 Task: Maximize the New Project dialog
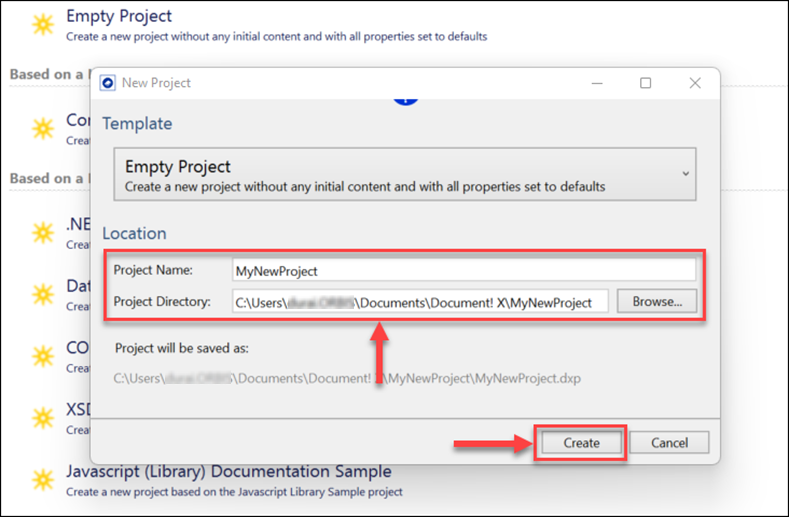click(645, 83)
